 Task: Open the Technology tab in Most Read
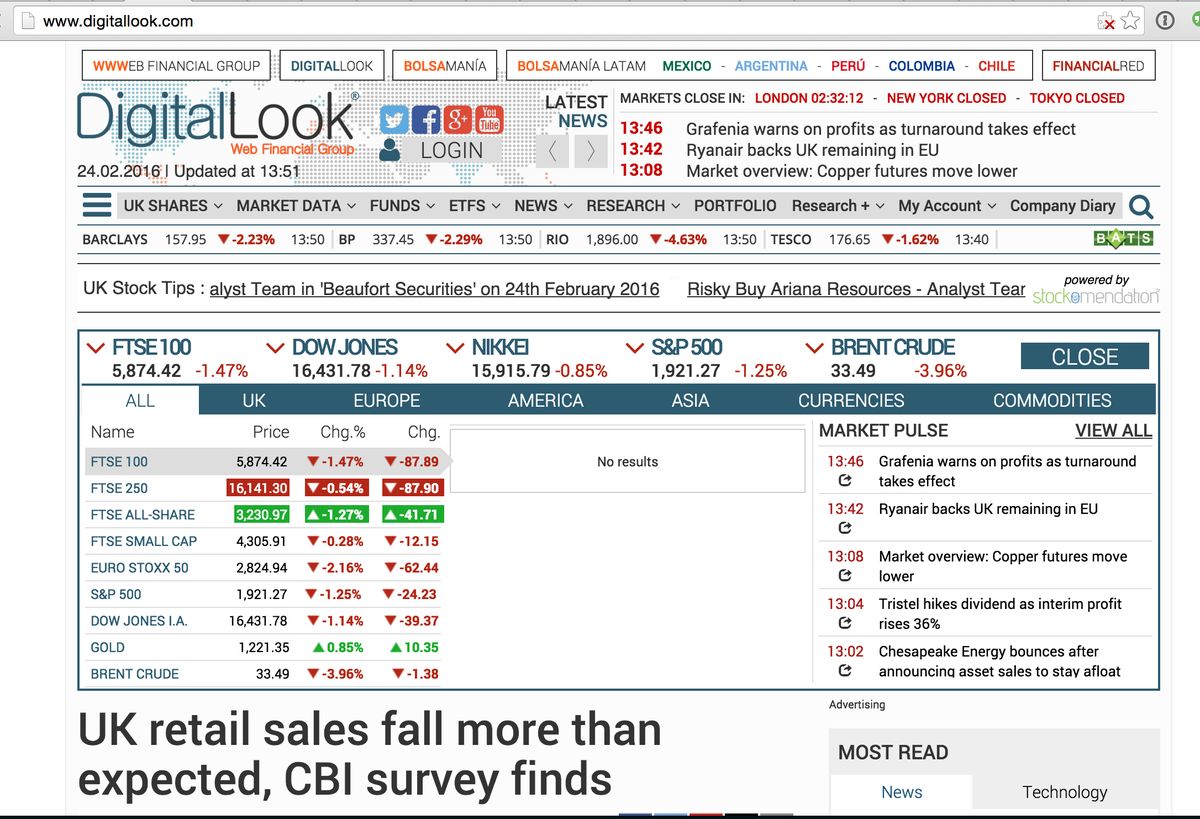pos(1065,792)
